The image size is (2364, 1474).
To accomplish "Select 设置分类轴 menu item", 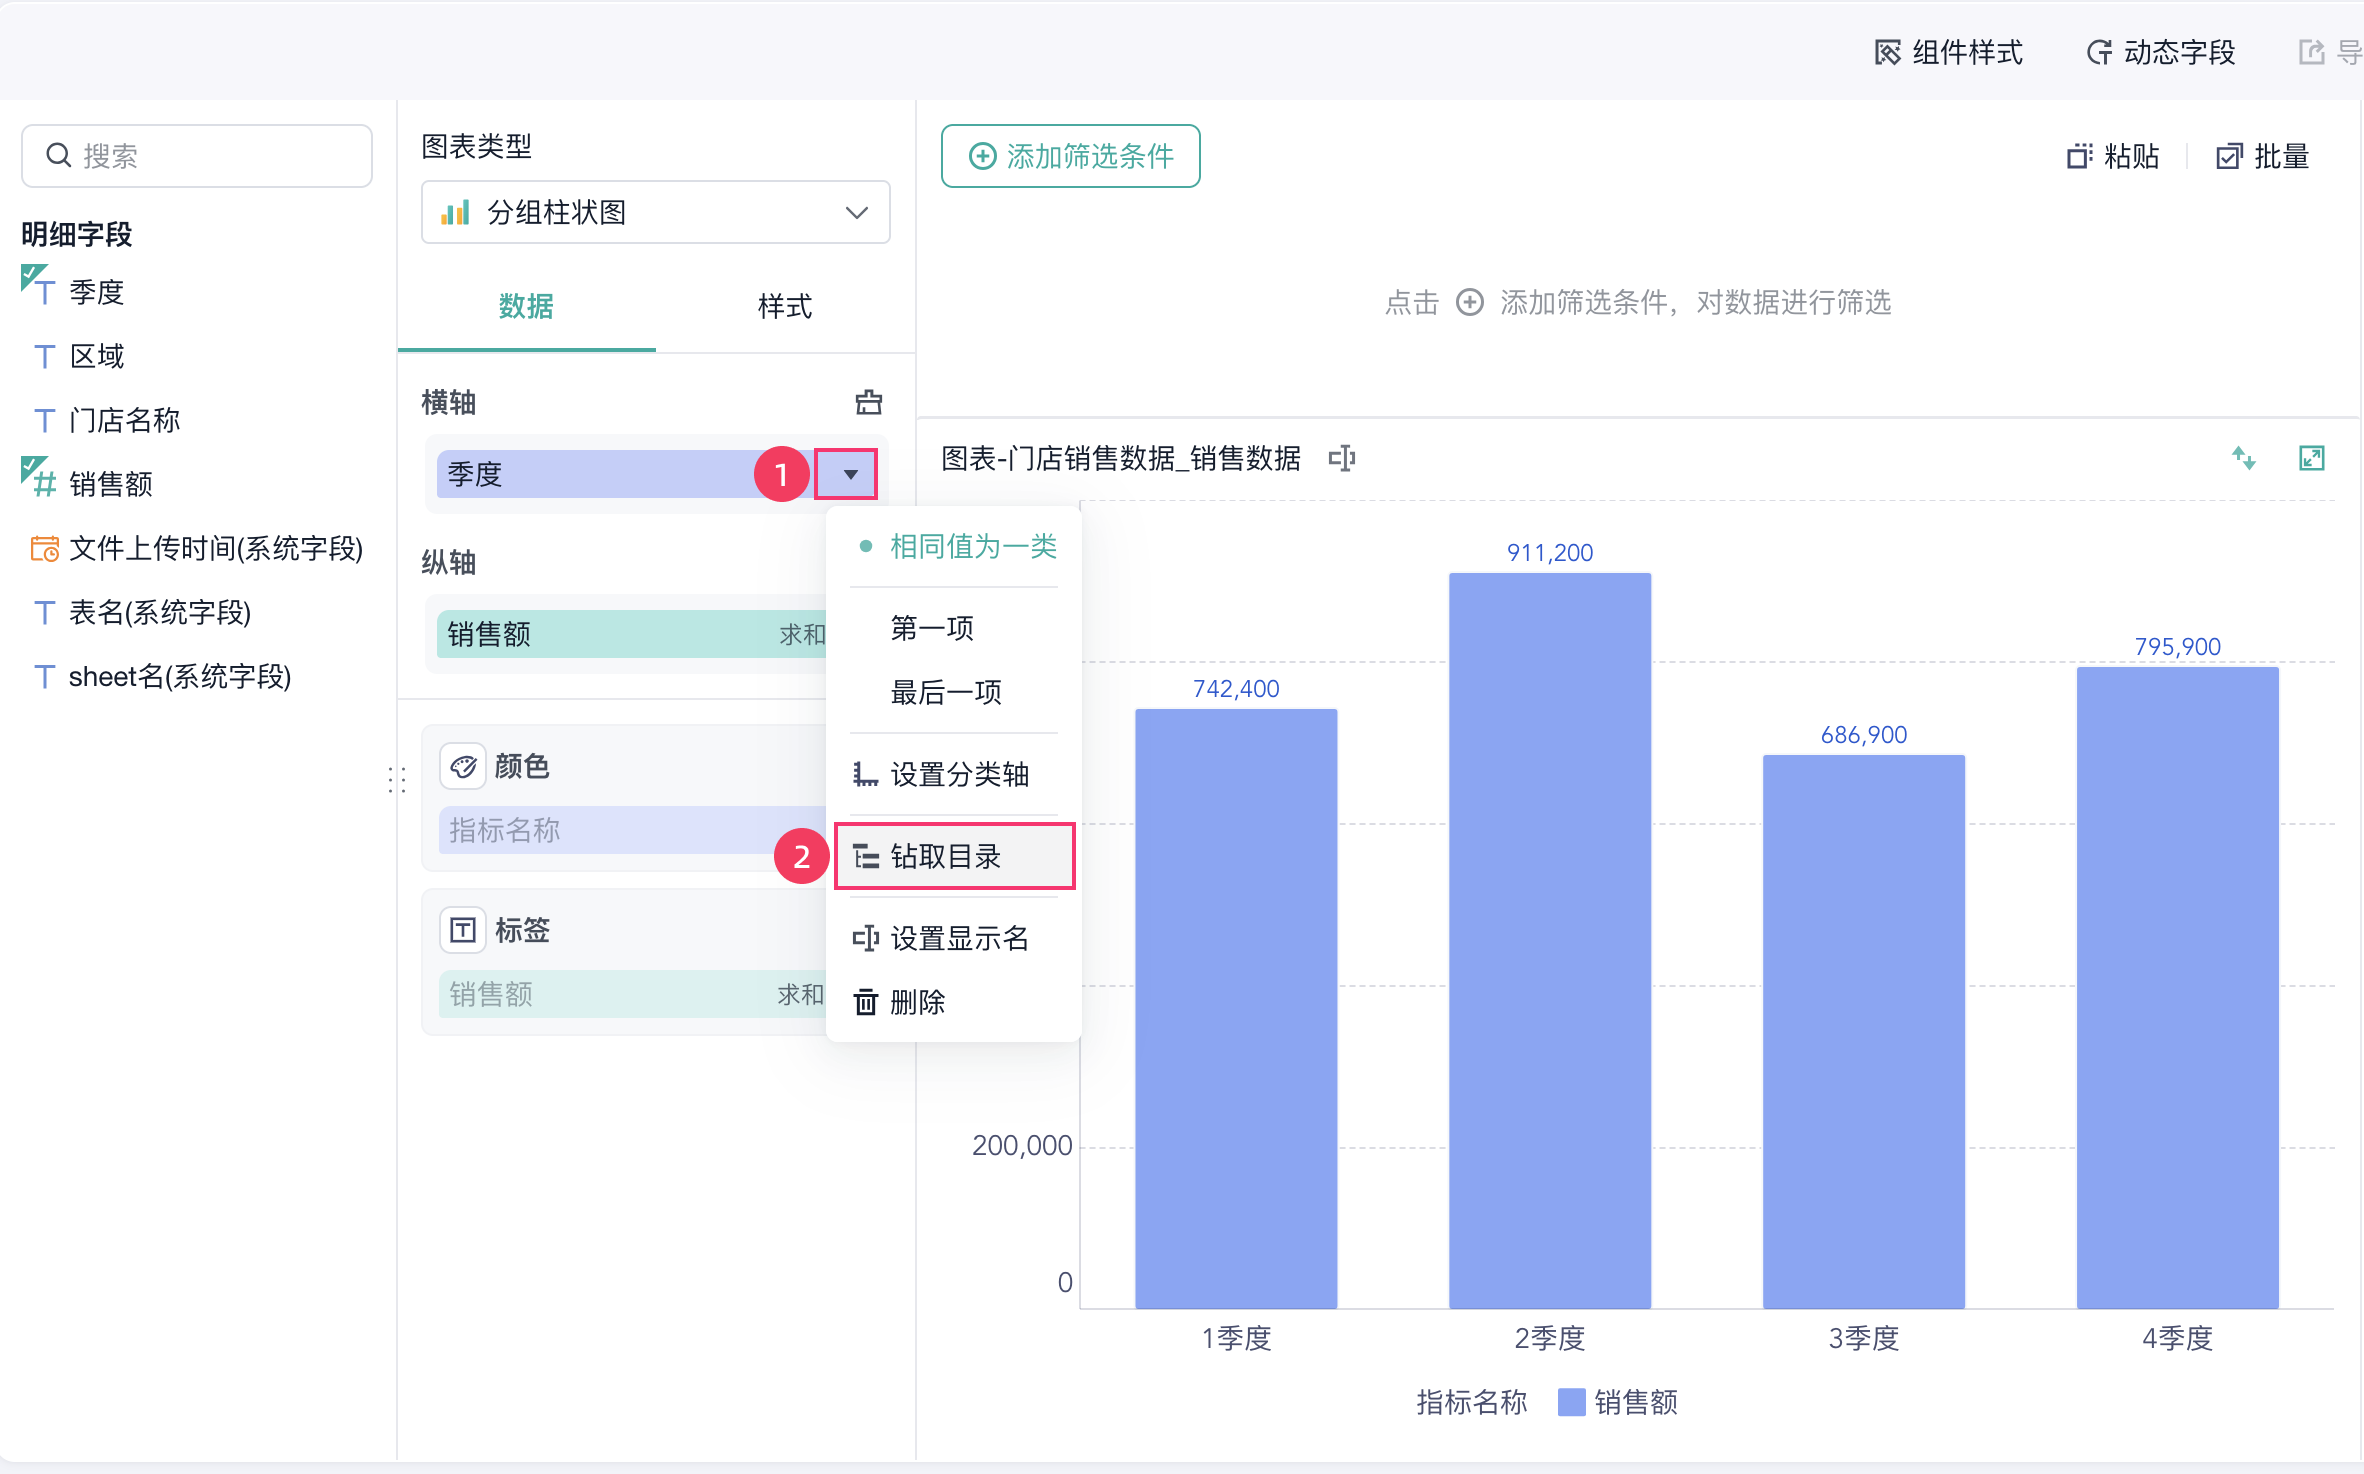I will [955, 774].
